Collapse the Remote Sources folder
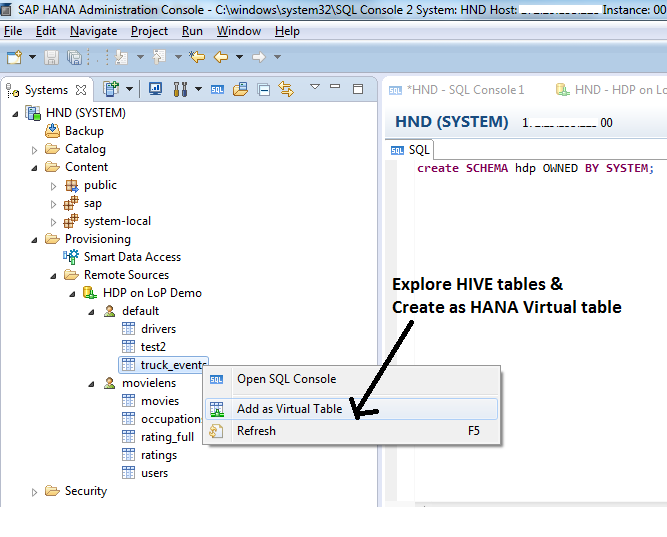This screenshot has height=537, width=667. click(53, 276)
